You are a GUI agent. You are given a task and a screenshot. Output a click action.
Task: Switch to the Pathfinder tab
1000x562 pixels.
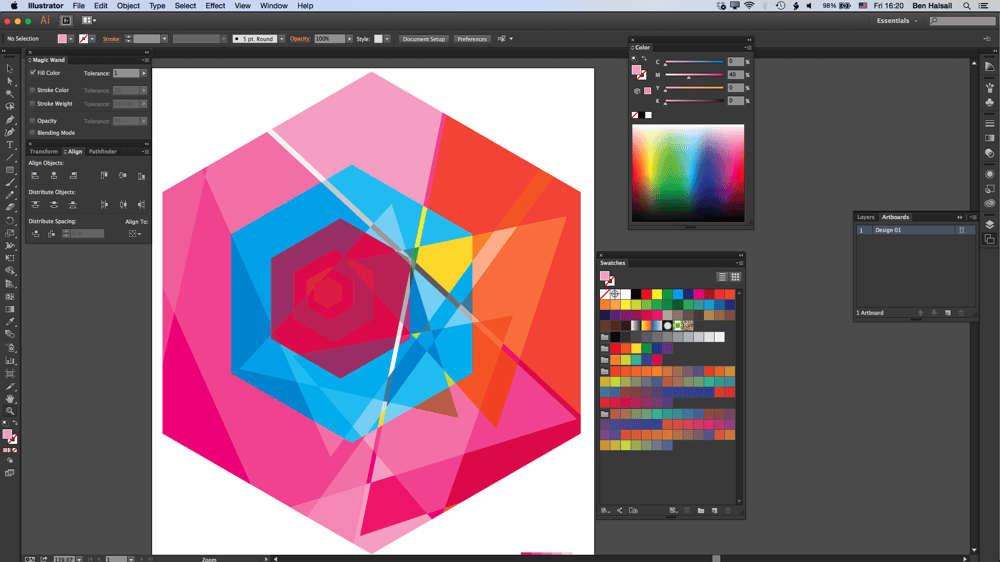coord(103,152)
